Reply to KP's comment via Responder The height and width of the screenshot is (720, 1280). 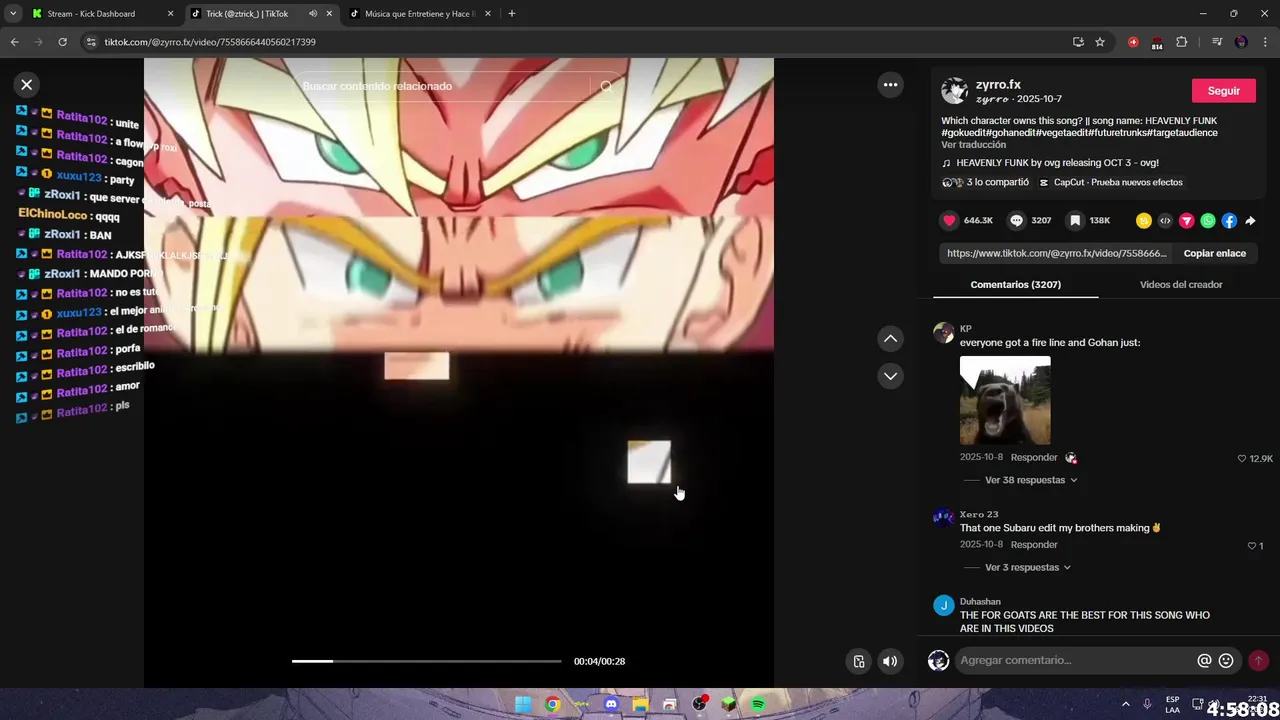coord(1034,457)
